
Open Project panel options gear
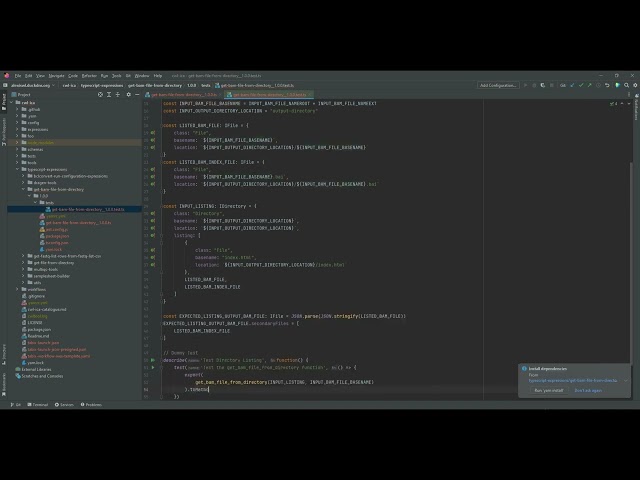[x=129, y=95]
